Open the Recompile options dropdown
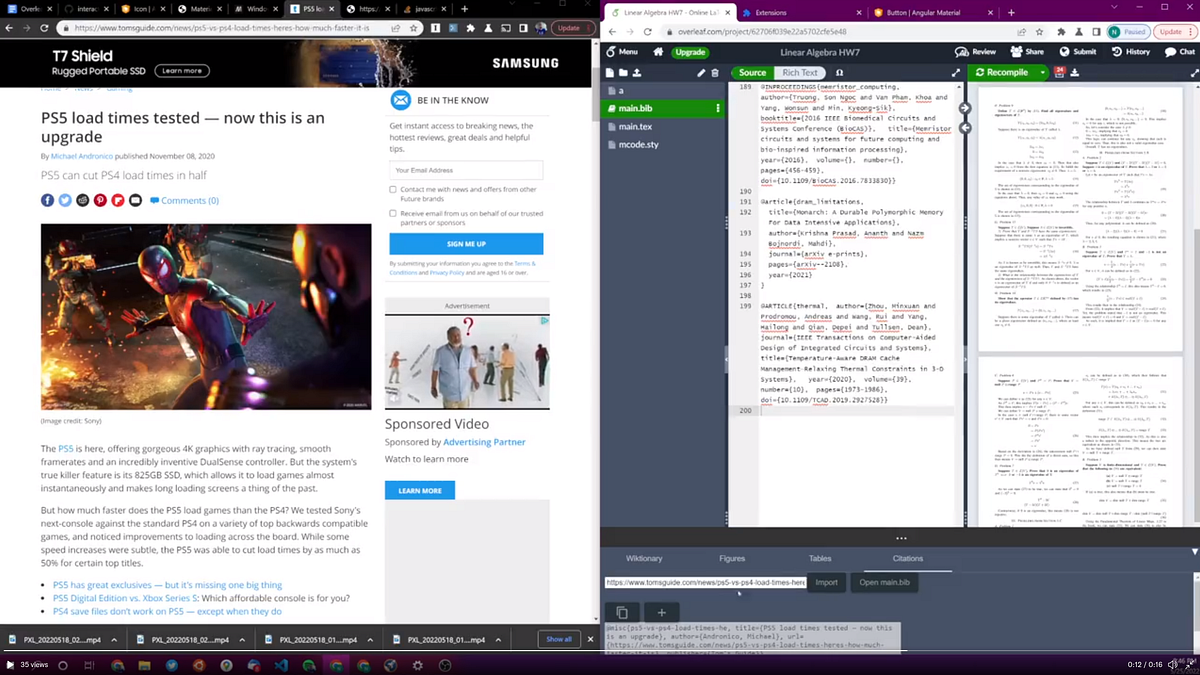 [x=1042, y=72]
